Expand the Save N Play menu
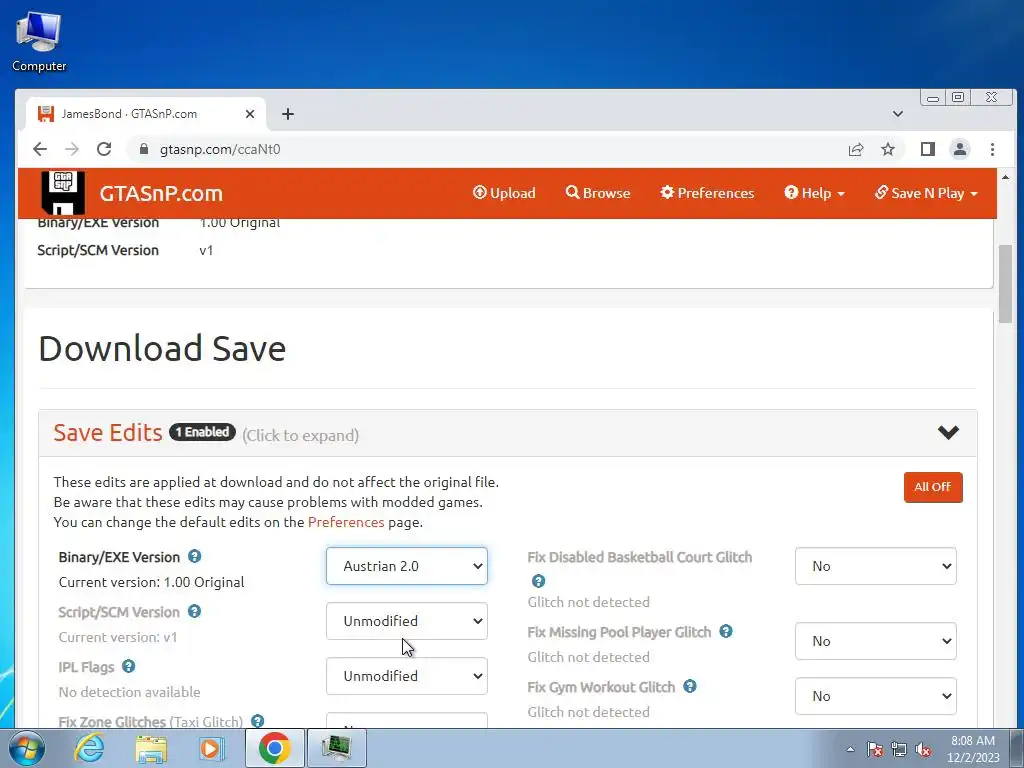The width and height of the screenshot is (1024, 768). point(926,193)
